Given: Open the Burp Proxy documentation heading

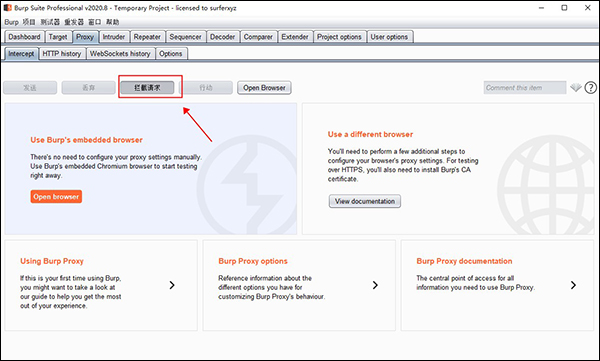Looking at the screenshot, I should click(x=464, y=261).
